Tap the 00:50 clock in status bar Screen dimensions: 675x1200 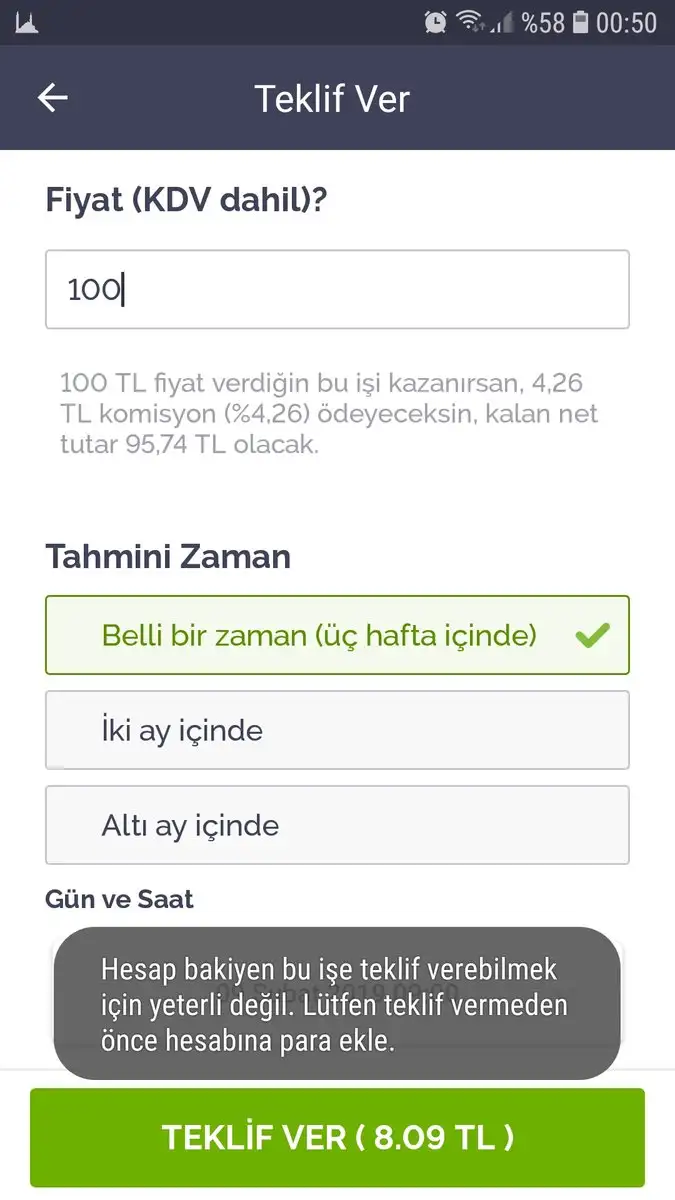(x=627, y=22)
